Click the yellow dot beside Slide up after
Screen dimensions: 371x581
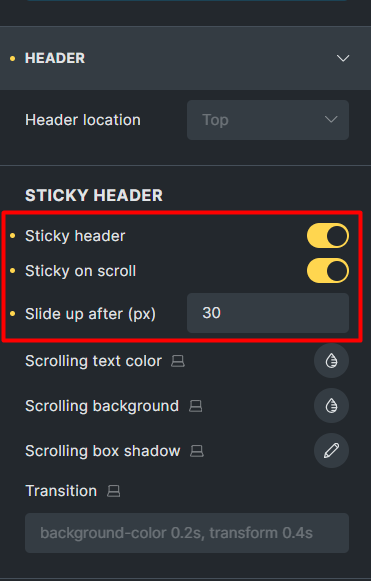coord(13,314)
